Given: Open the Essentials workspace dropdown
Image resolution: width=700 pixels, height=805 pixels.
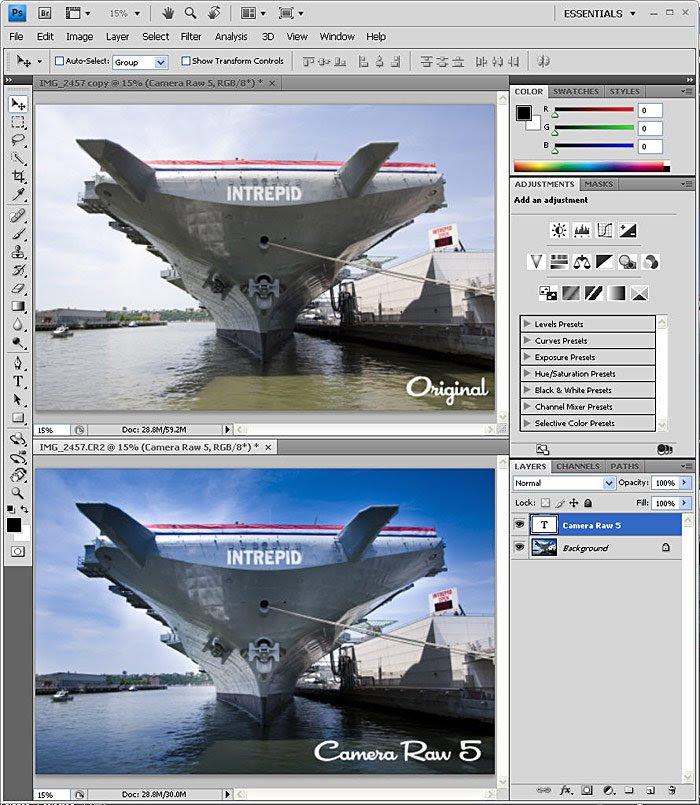Looking at the screenshot, I should (599, 13).
